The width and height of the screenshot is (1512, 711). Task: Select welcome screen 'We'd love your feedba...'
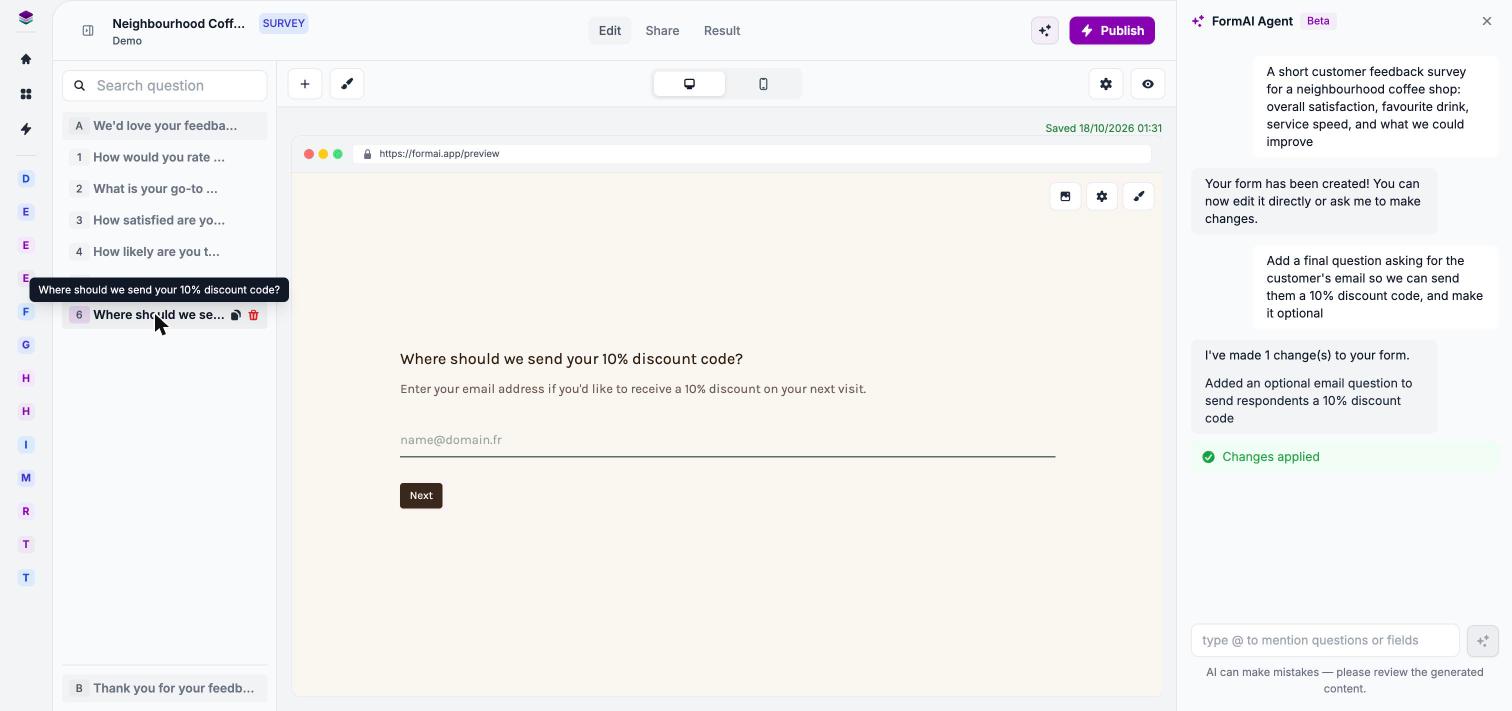pyautogui.click(x=165, y=126)
